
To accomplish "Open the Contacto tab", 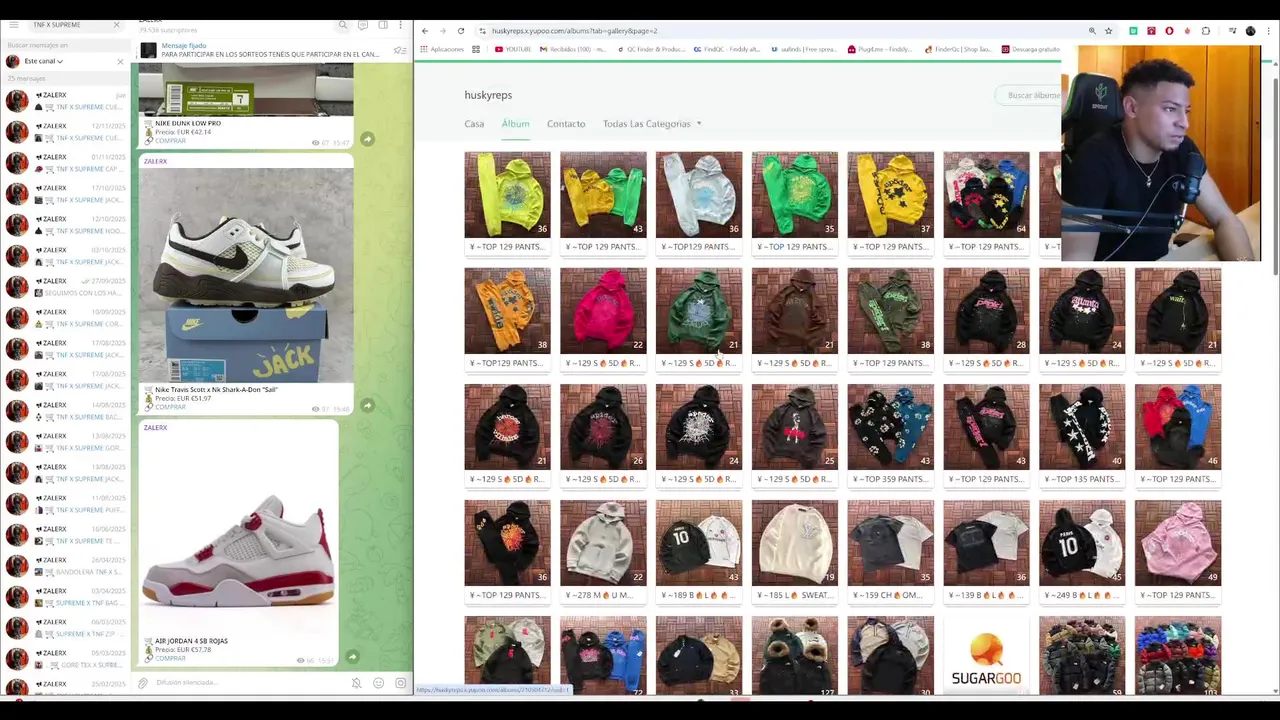I will pos(566,124).
